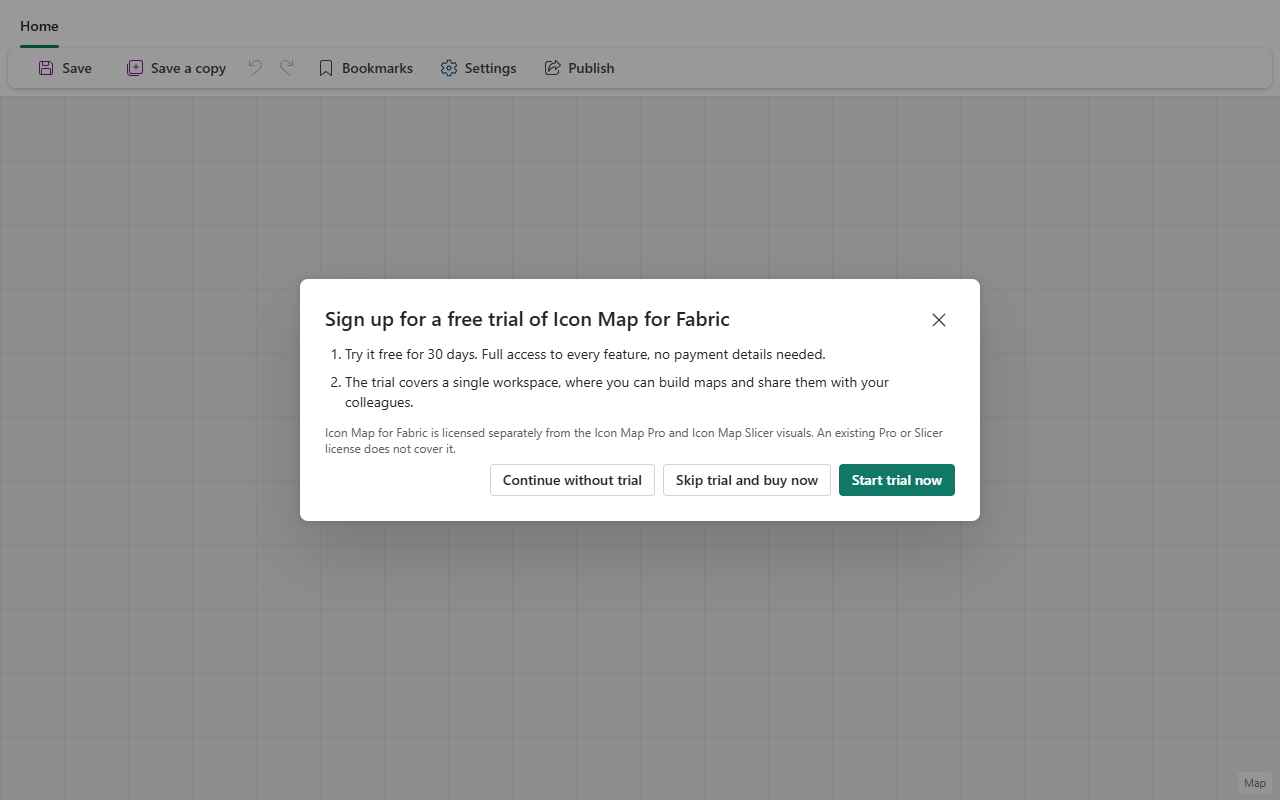The width and height of the screenshot is (1280, 800).
Task: Click the Start trial now button
Action: [897, 480]
